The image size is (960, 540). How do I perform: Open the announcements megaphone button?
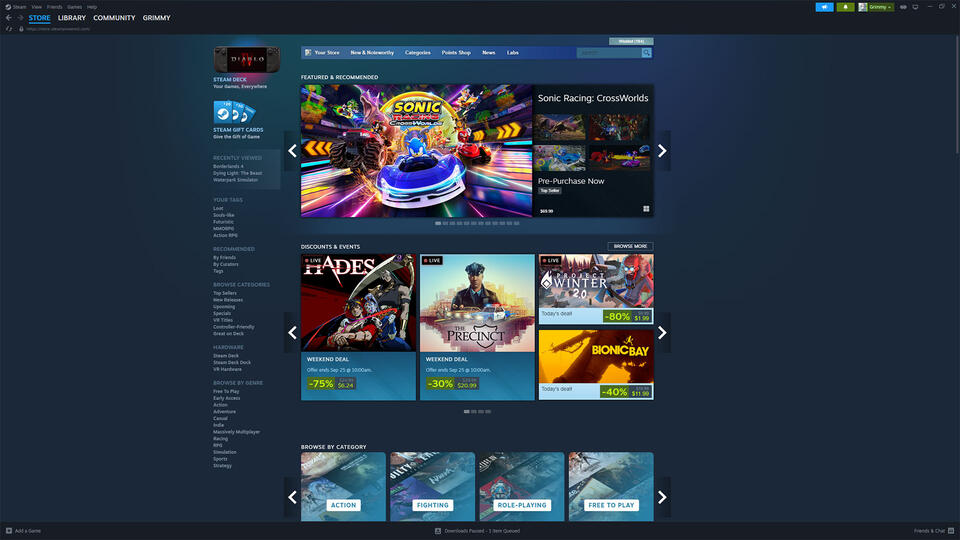coord(824,7)
